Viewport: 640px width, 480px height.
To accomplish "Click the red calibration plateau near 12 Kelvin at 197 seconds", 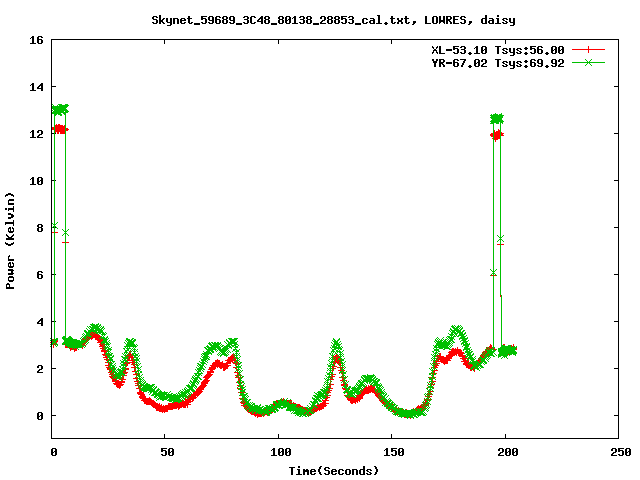I will tap(497, 135).
